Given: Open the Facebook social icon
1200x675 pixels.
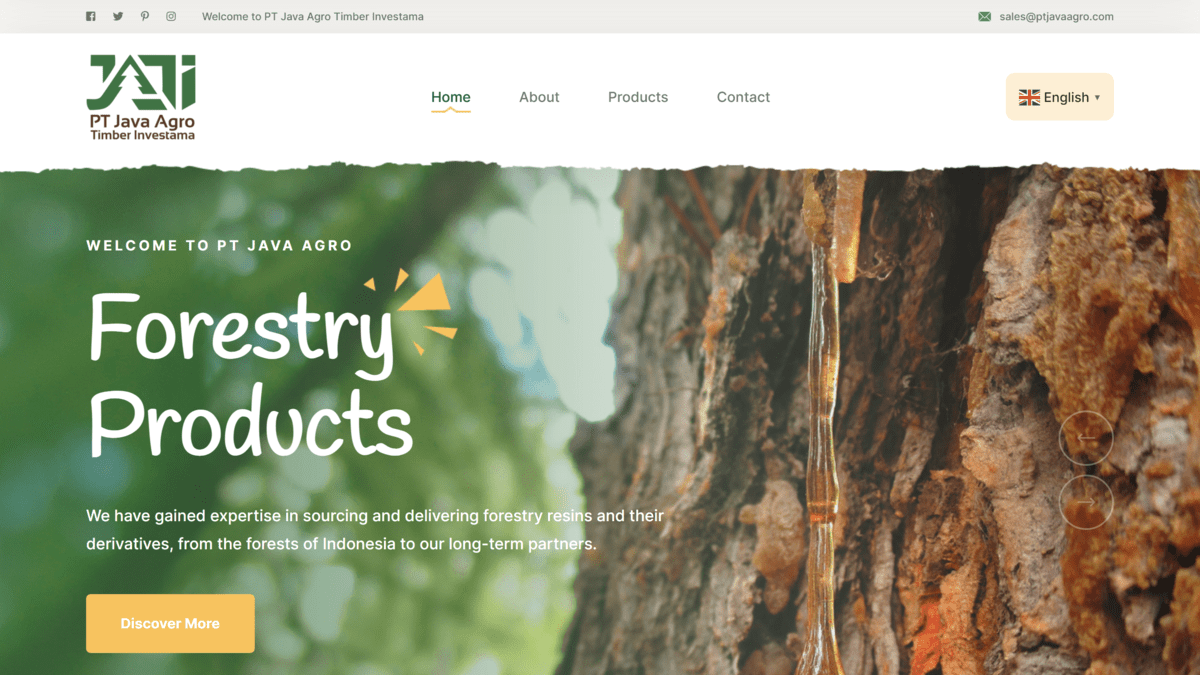Looking at the screenshot, I should 91,16.
